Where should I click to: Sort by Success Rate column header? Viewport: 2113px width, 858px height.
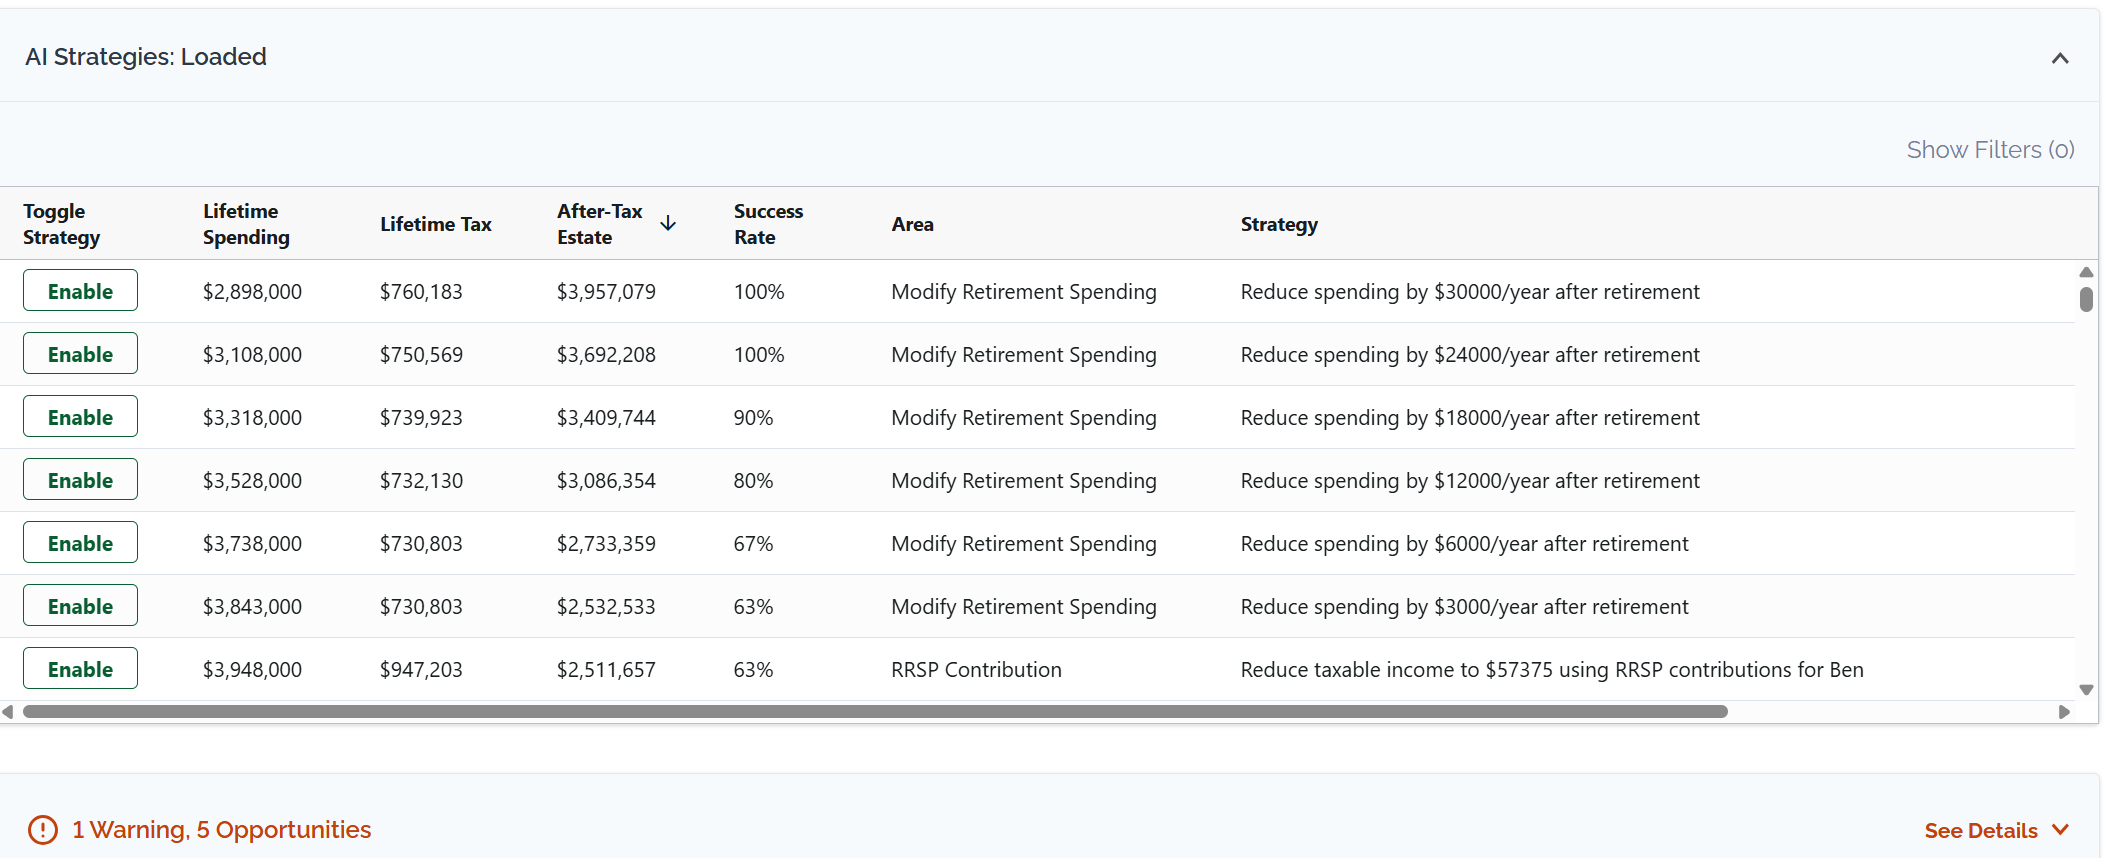(767, 224)
